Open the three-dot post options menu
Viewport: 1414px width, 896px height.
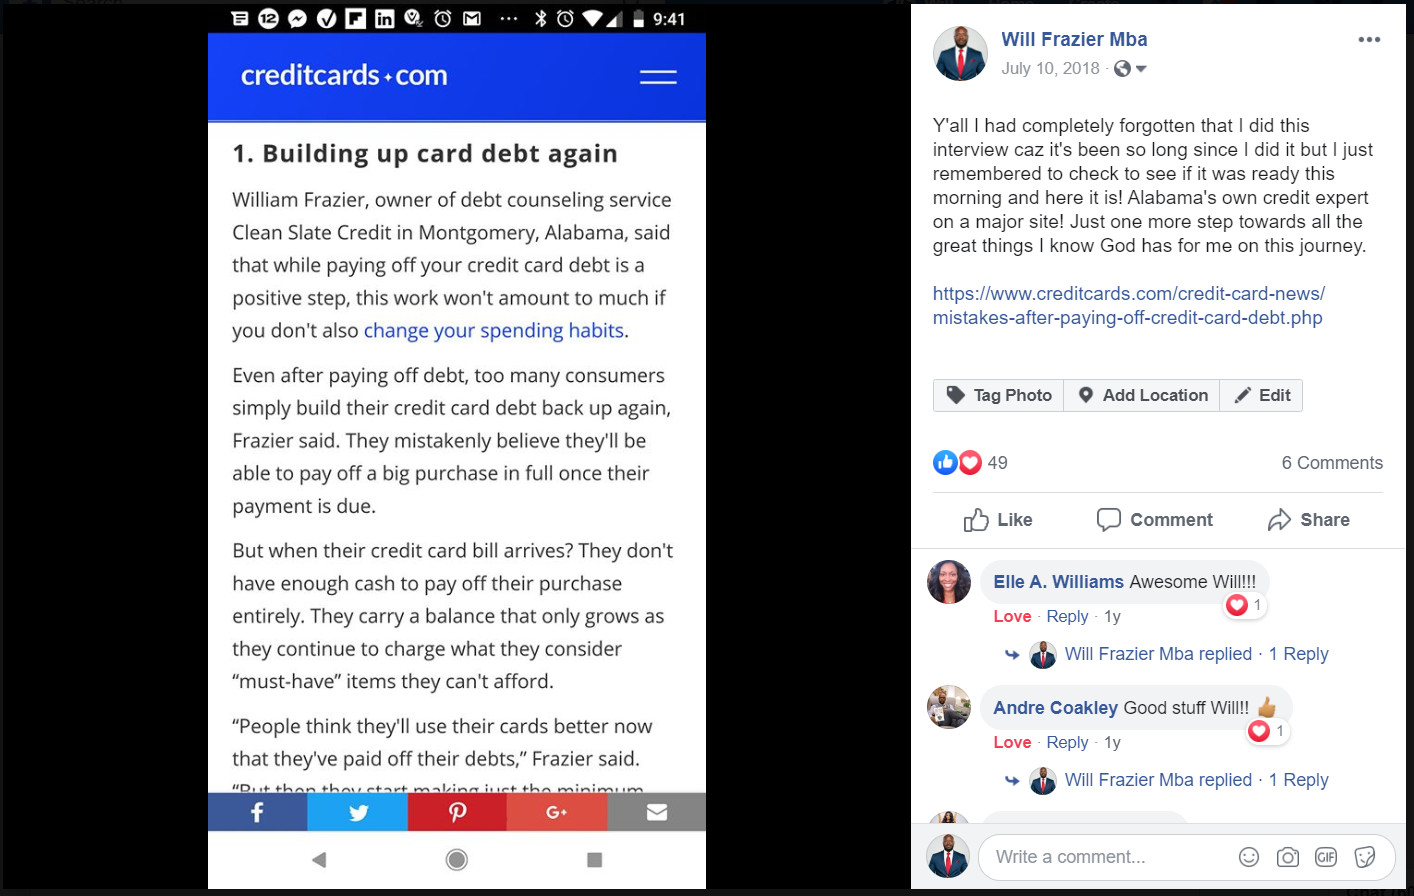pyautogui.click(x=1369, y=40)
